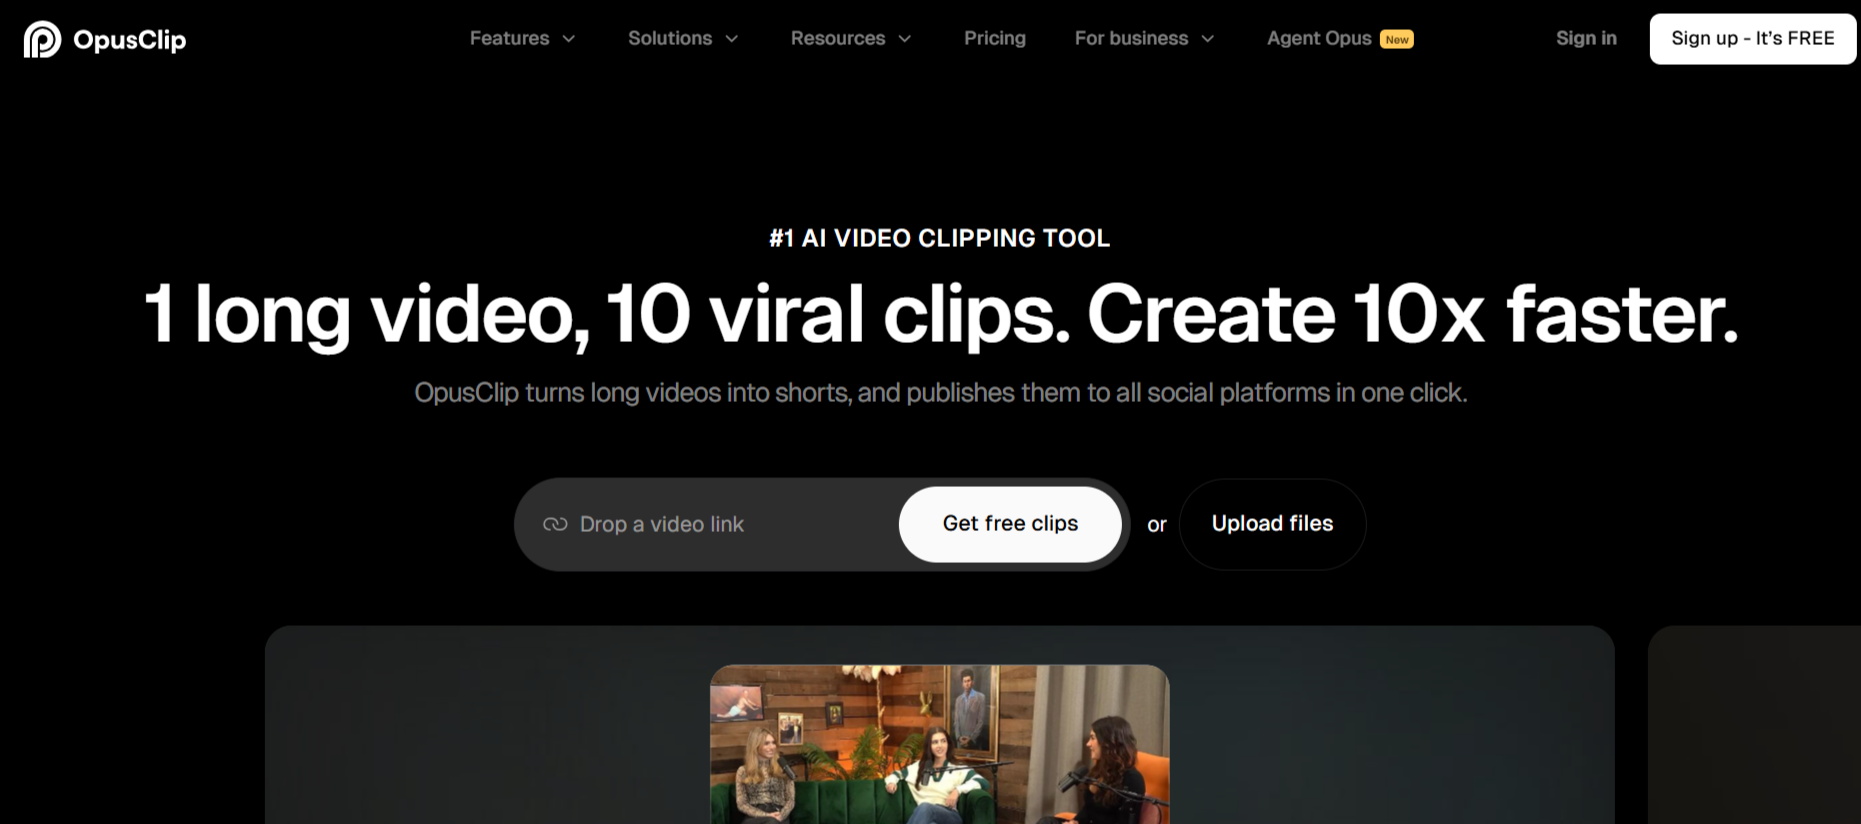
Task: Expand the For business dropdown chevron
Action: [x=1208, y=39]
